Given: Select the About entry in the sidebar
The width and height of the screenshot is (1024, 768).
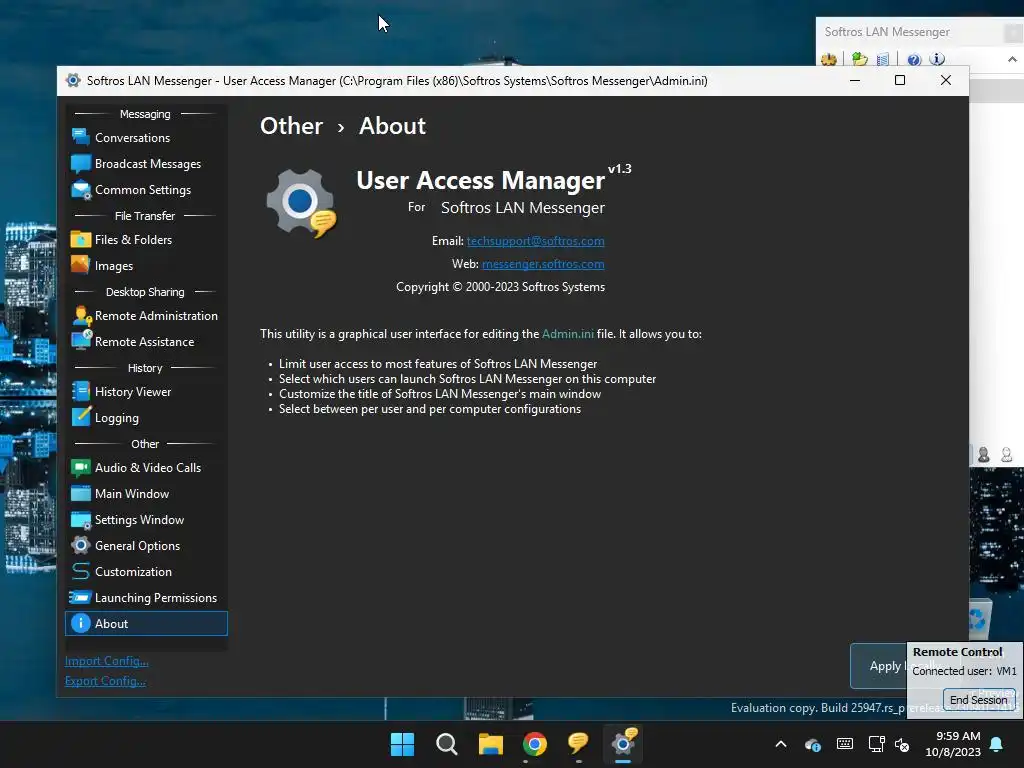Looking at the screenshot, I should (x=146, y=624).
